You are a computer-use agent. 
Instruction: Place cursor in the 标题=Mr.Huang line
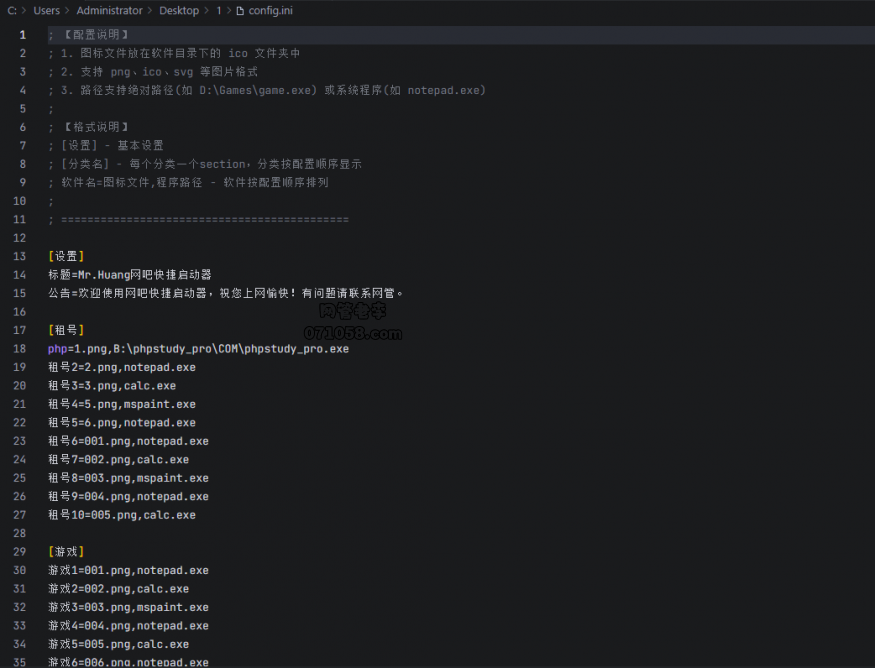click(129, 275)
